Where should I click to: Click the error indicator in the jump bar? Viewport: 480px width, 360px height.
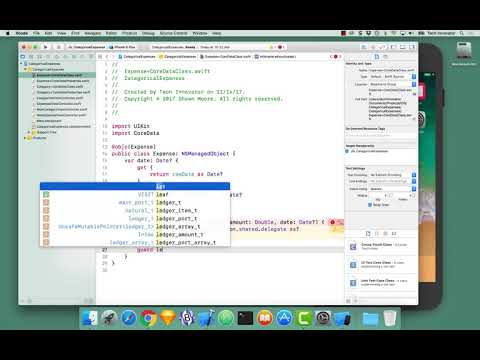[336, 57]
